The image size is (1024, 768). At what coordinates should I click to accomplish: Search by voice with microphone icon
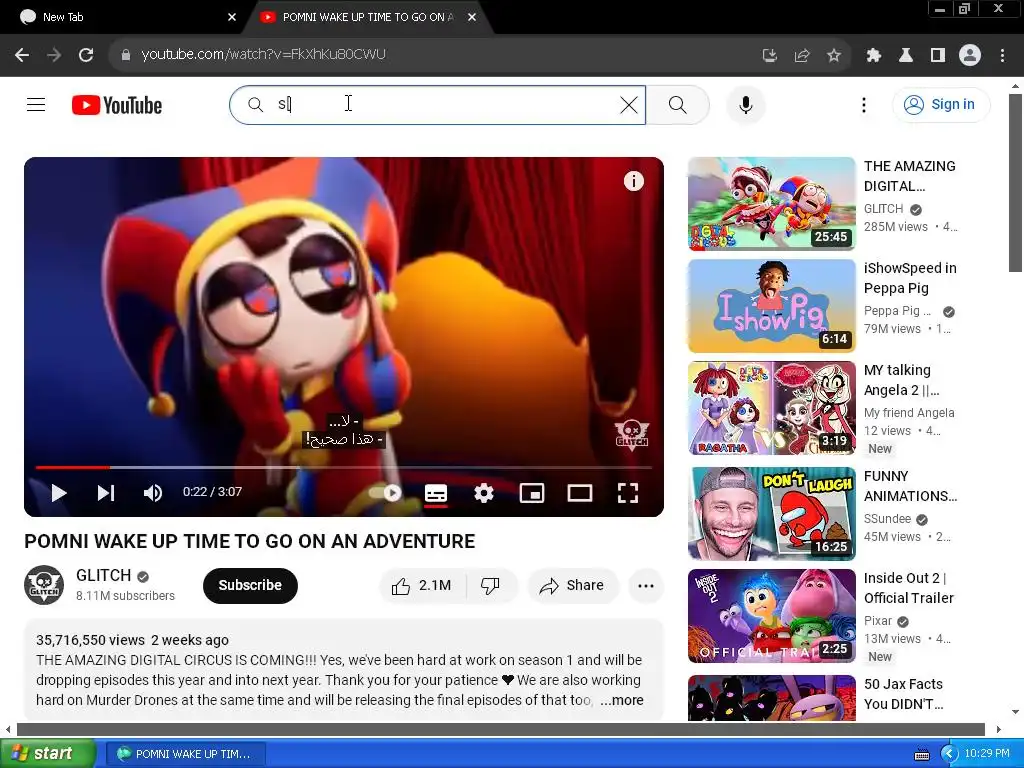745,104
